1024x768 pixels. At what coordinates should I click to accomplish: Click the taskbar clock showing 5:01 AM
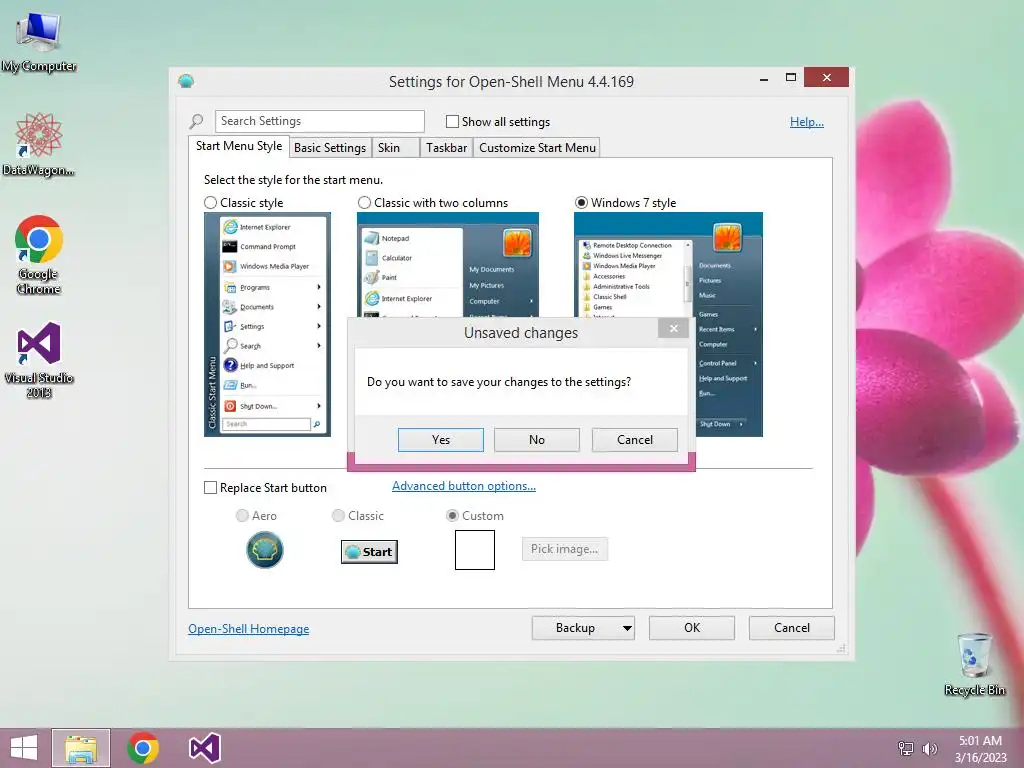pyautogui.click(x=980, y=748)
